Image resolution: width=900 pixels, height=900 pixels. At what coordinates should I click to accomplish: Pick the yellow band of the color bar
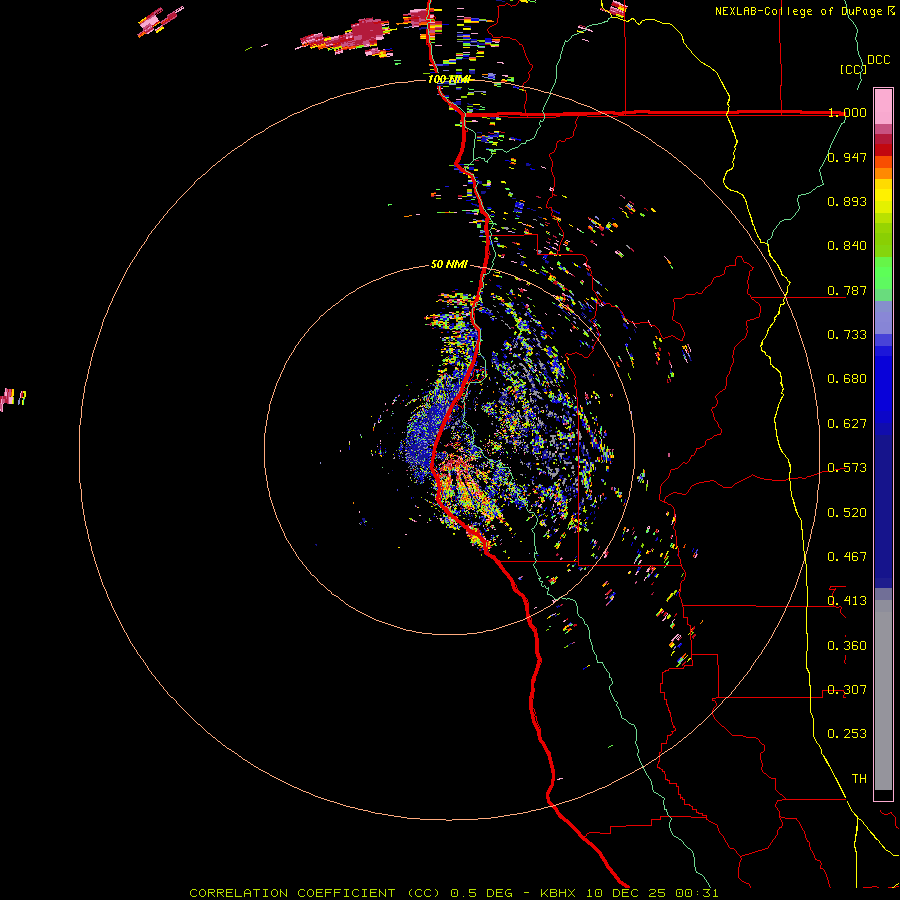click(x=883, y=196)
